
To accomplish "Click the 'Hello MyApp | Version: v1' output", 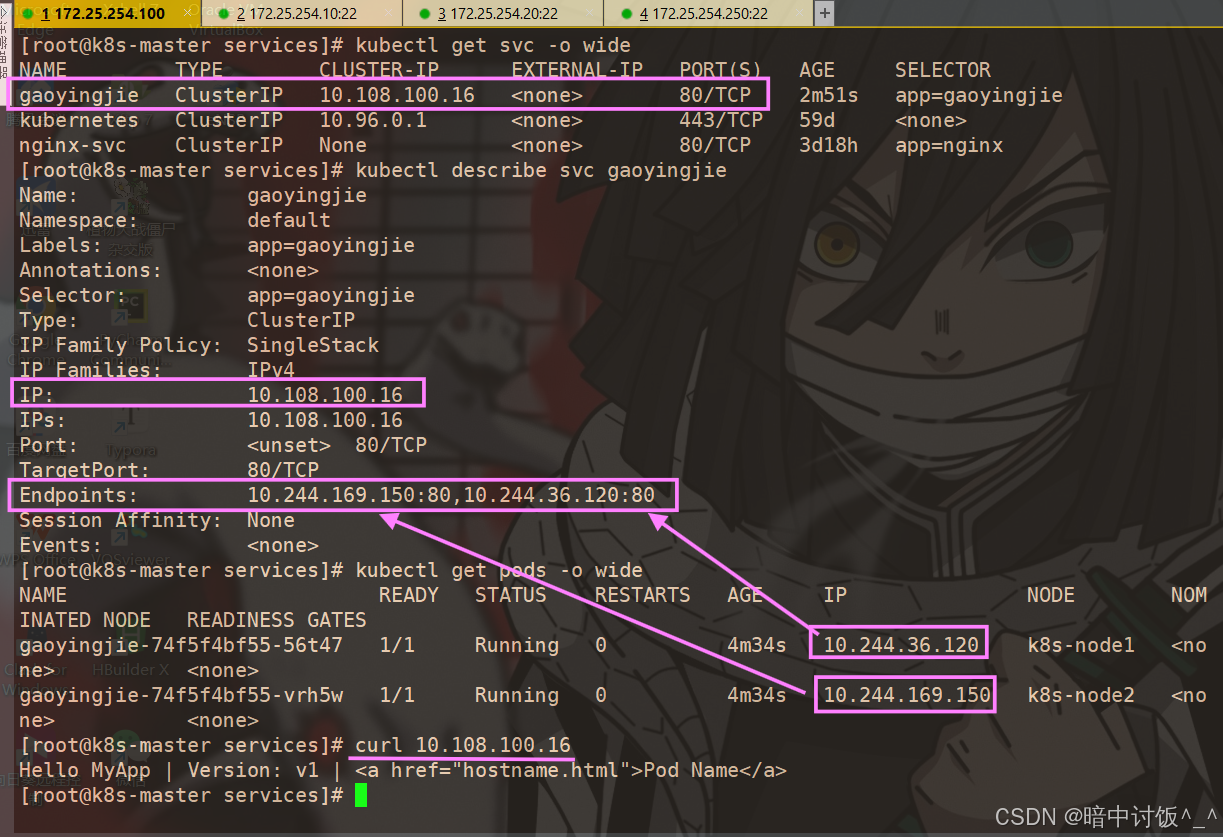I will [x=169, y=770].
